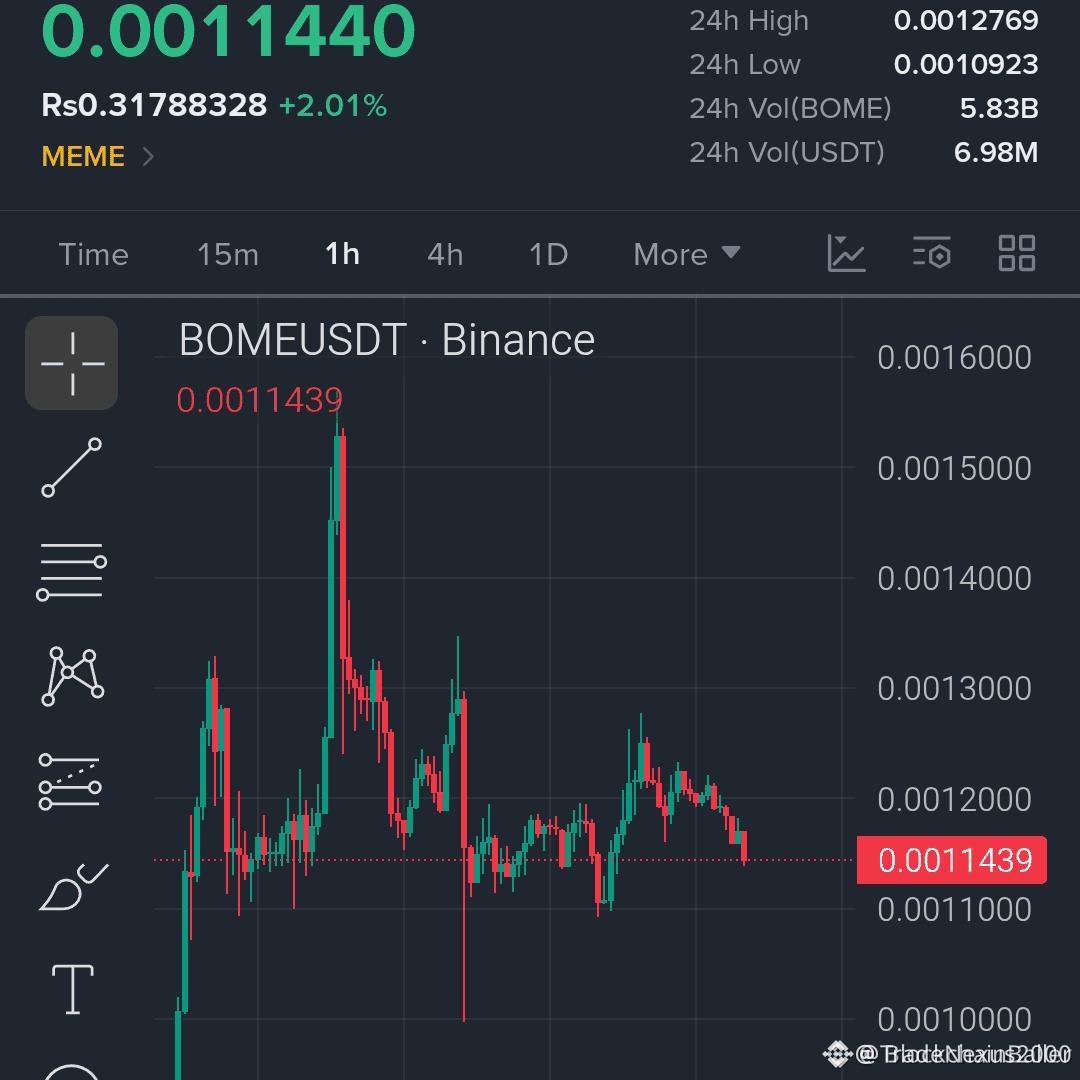Viewport: 1080px width, 1080px height.
Task: Click the large 0.0011440 price
Action: point(229,30)
